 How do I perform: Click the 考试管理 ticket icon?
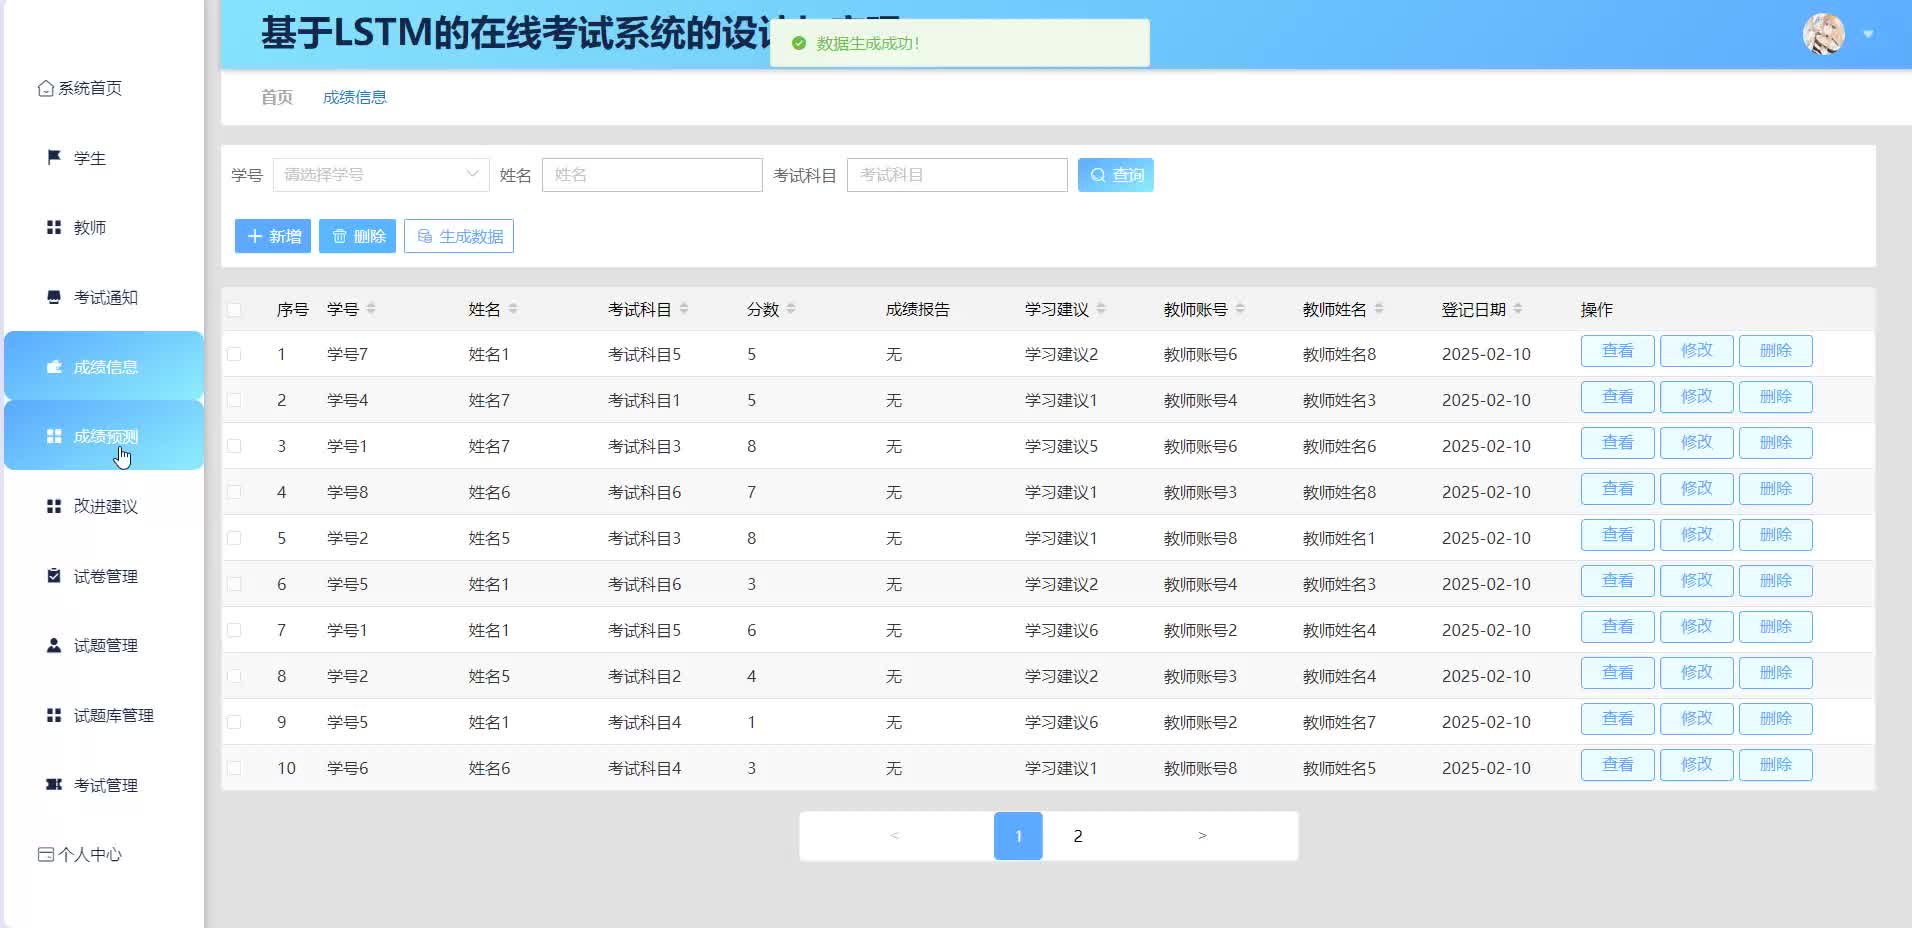click(54, 784)
